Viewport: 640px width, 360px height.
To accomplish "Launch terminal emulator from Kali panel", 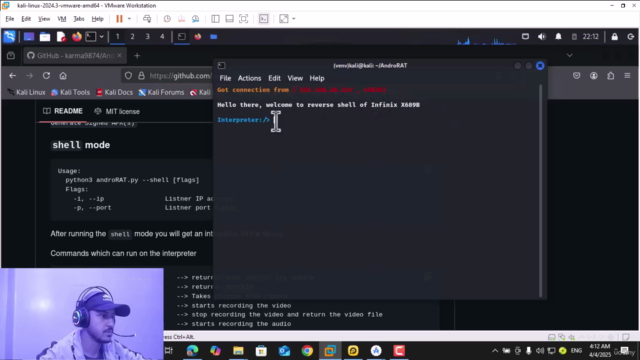I will point(91,37).
